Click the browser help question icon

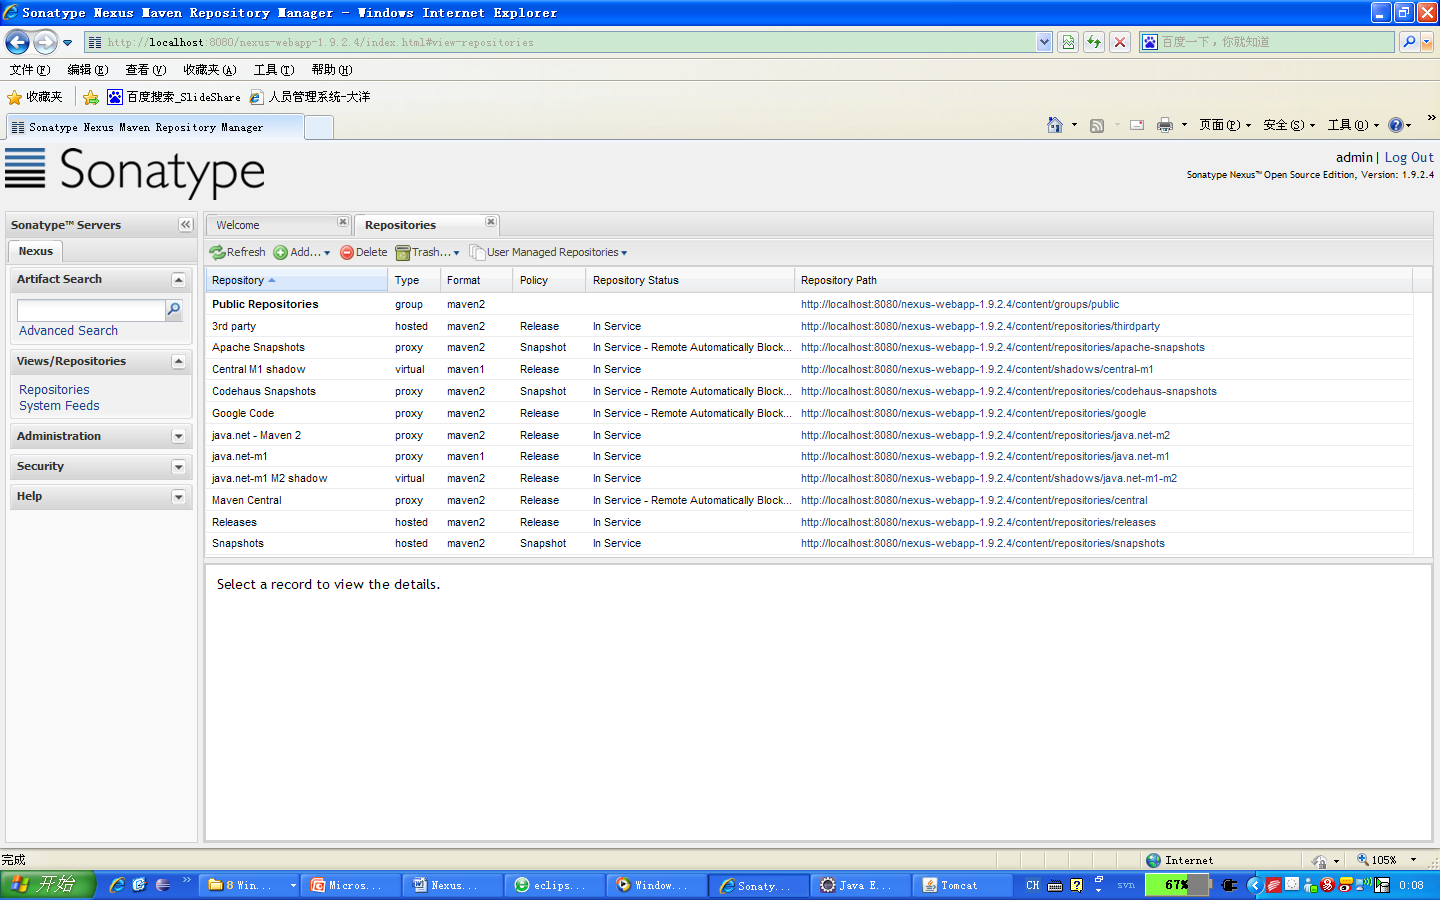pos(1396,125)
